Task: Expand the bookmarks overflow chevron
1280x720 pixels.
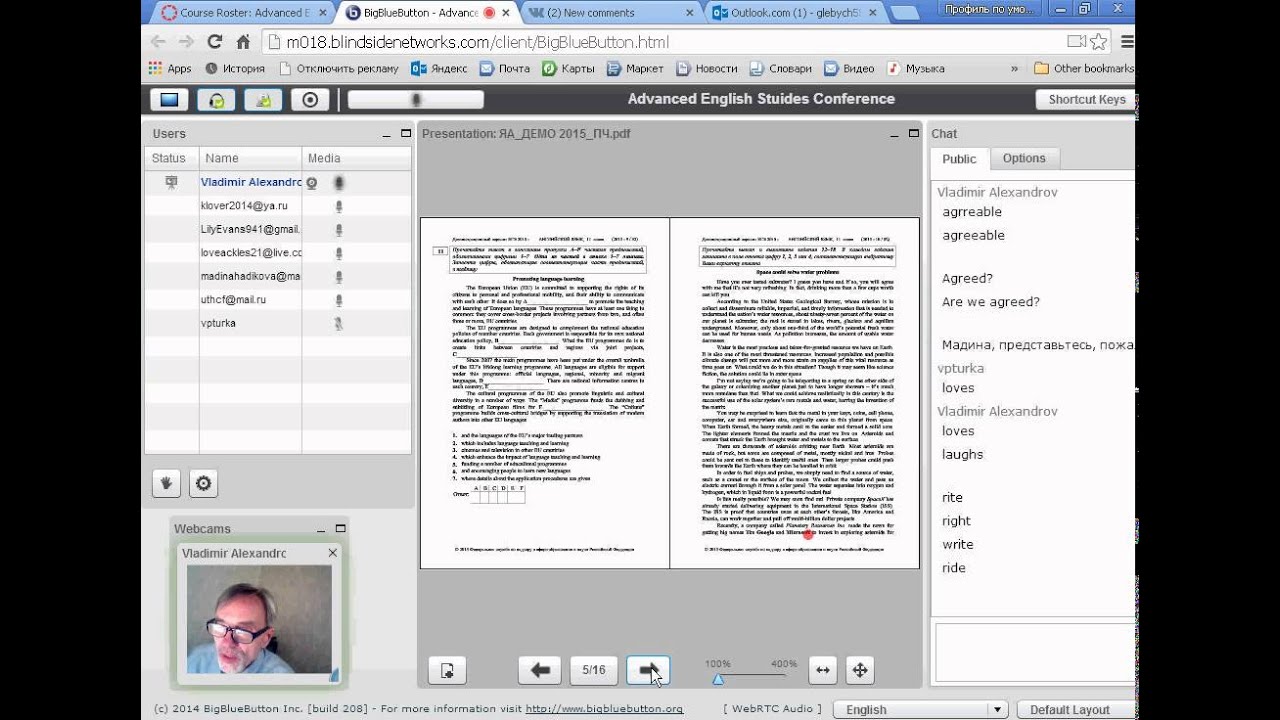Action: coord(1015,69)
